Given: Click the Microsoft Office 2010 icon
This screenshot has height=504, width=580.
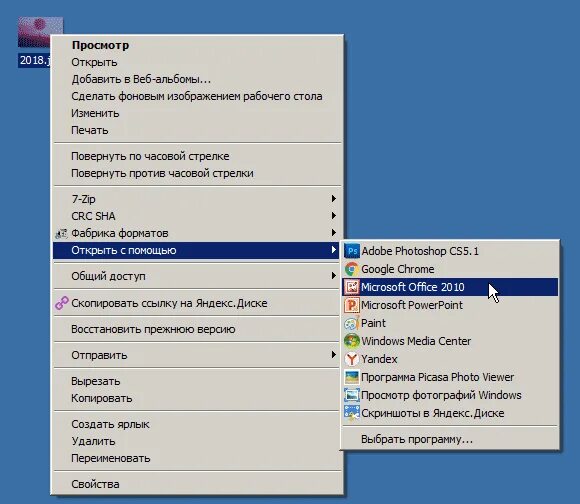Looking at the screenshot, I should tap(351, 287).
